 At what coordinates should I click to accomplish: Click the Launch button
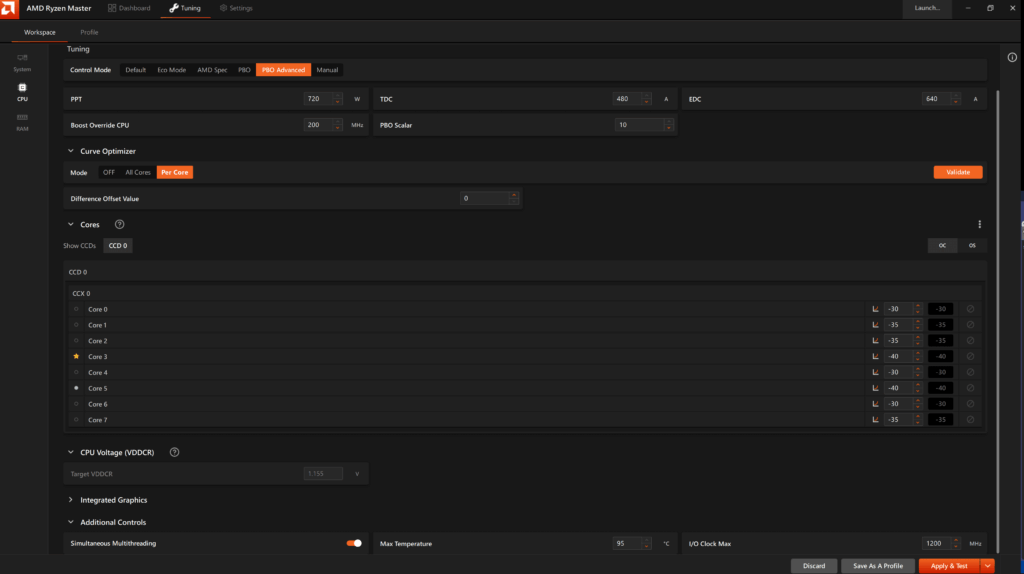pos(927,8)
